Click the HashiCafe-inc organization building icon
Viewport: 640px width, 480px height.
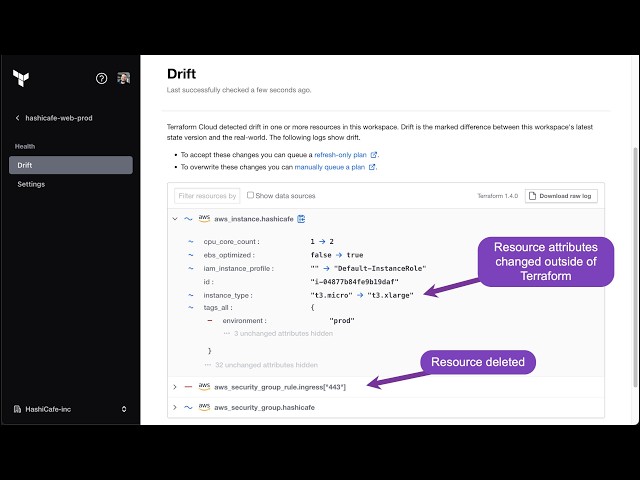tap(17, 409)
